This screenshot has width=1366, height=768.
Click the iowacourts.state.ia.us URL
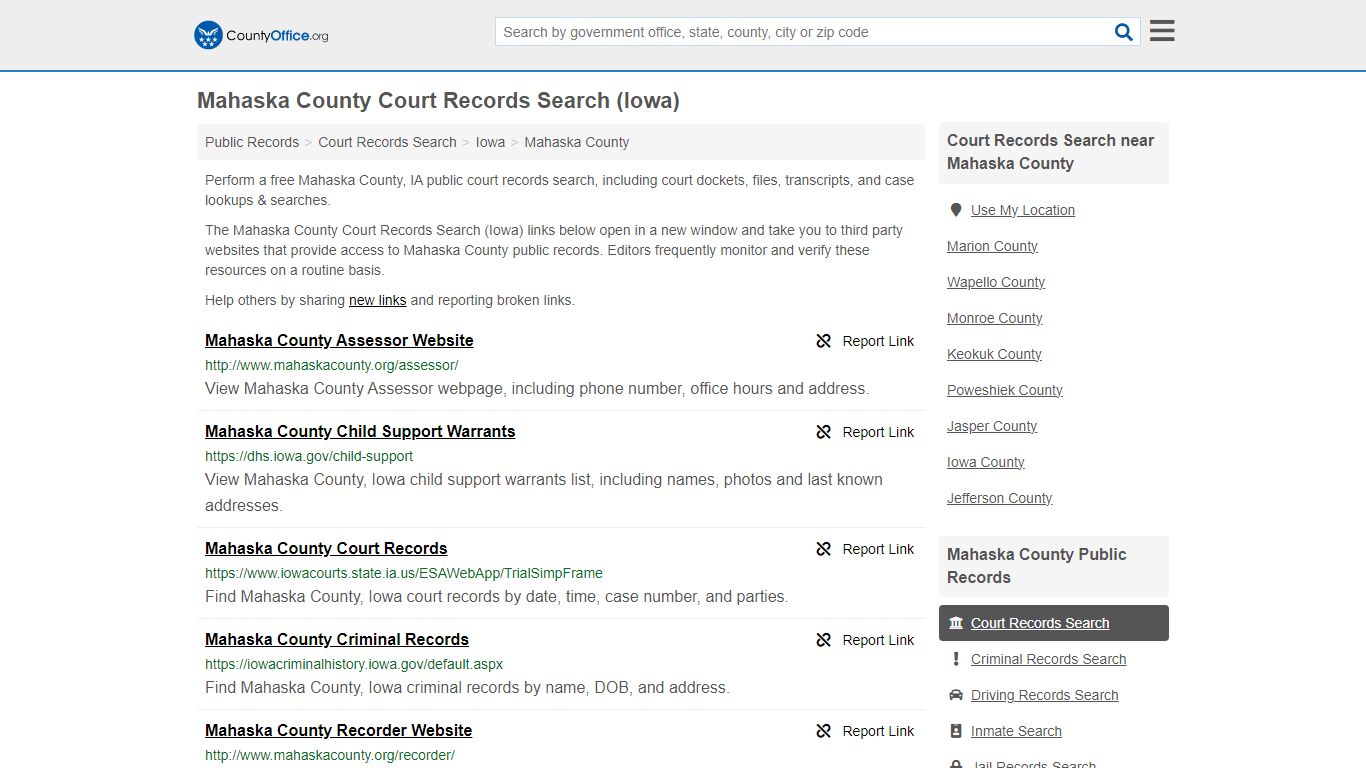404,573
